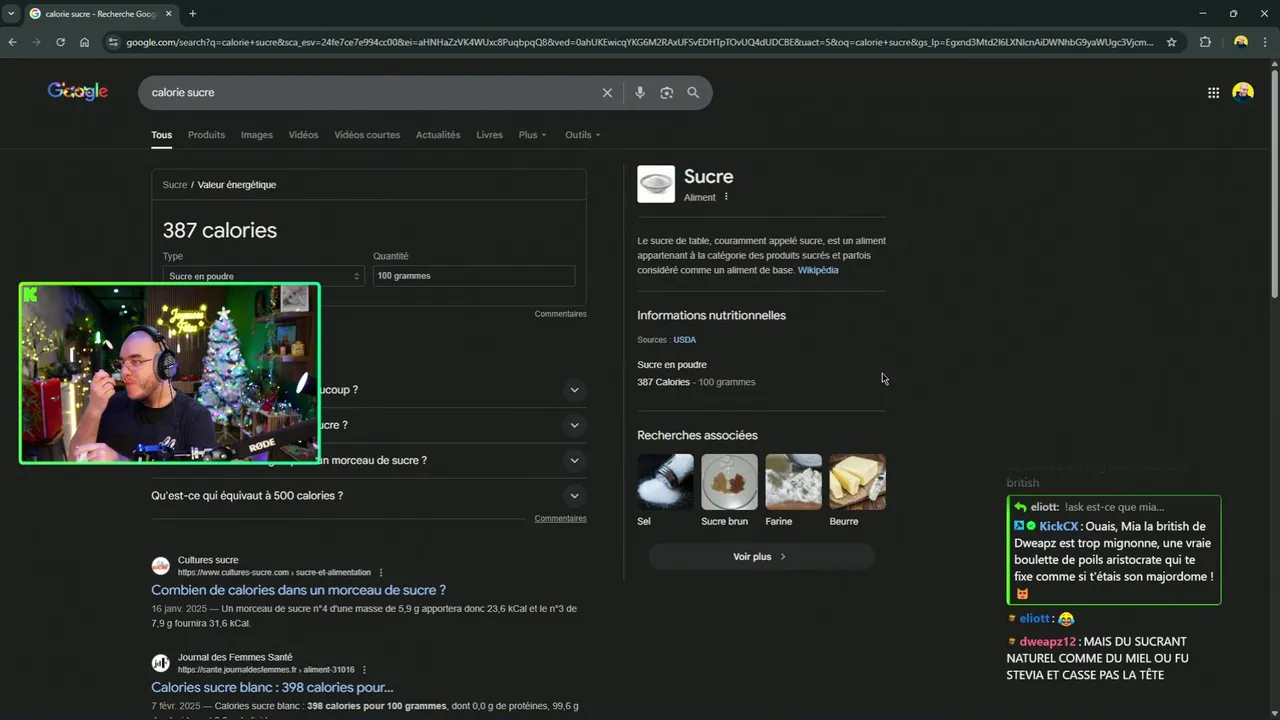This screenshot has width=1280, height=720.
Task: Open the Chrome extensions puzzle icon
Action: click(1205, 42)
